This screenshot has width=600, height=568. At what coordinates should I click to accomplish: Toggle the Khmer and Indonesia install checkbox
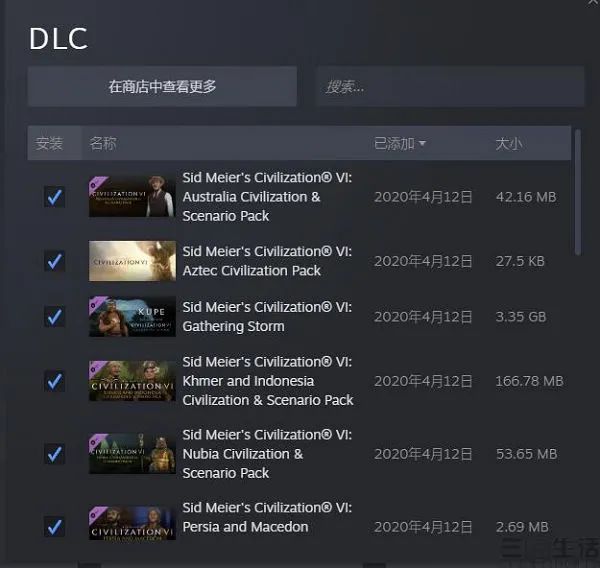click(x=54, y=381)
